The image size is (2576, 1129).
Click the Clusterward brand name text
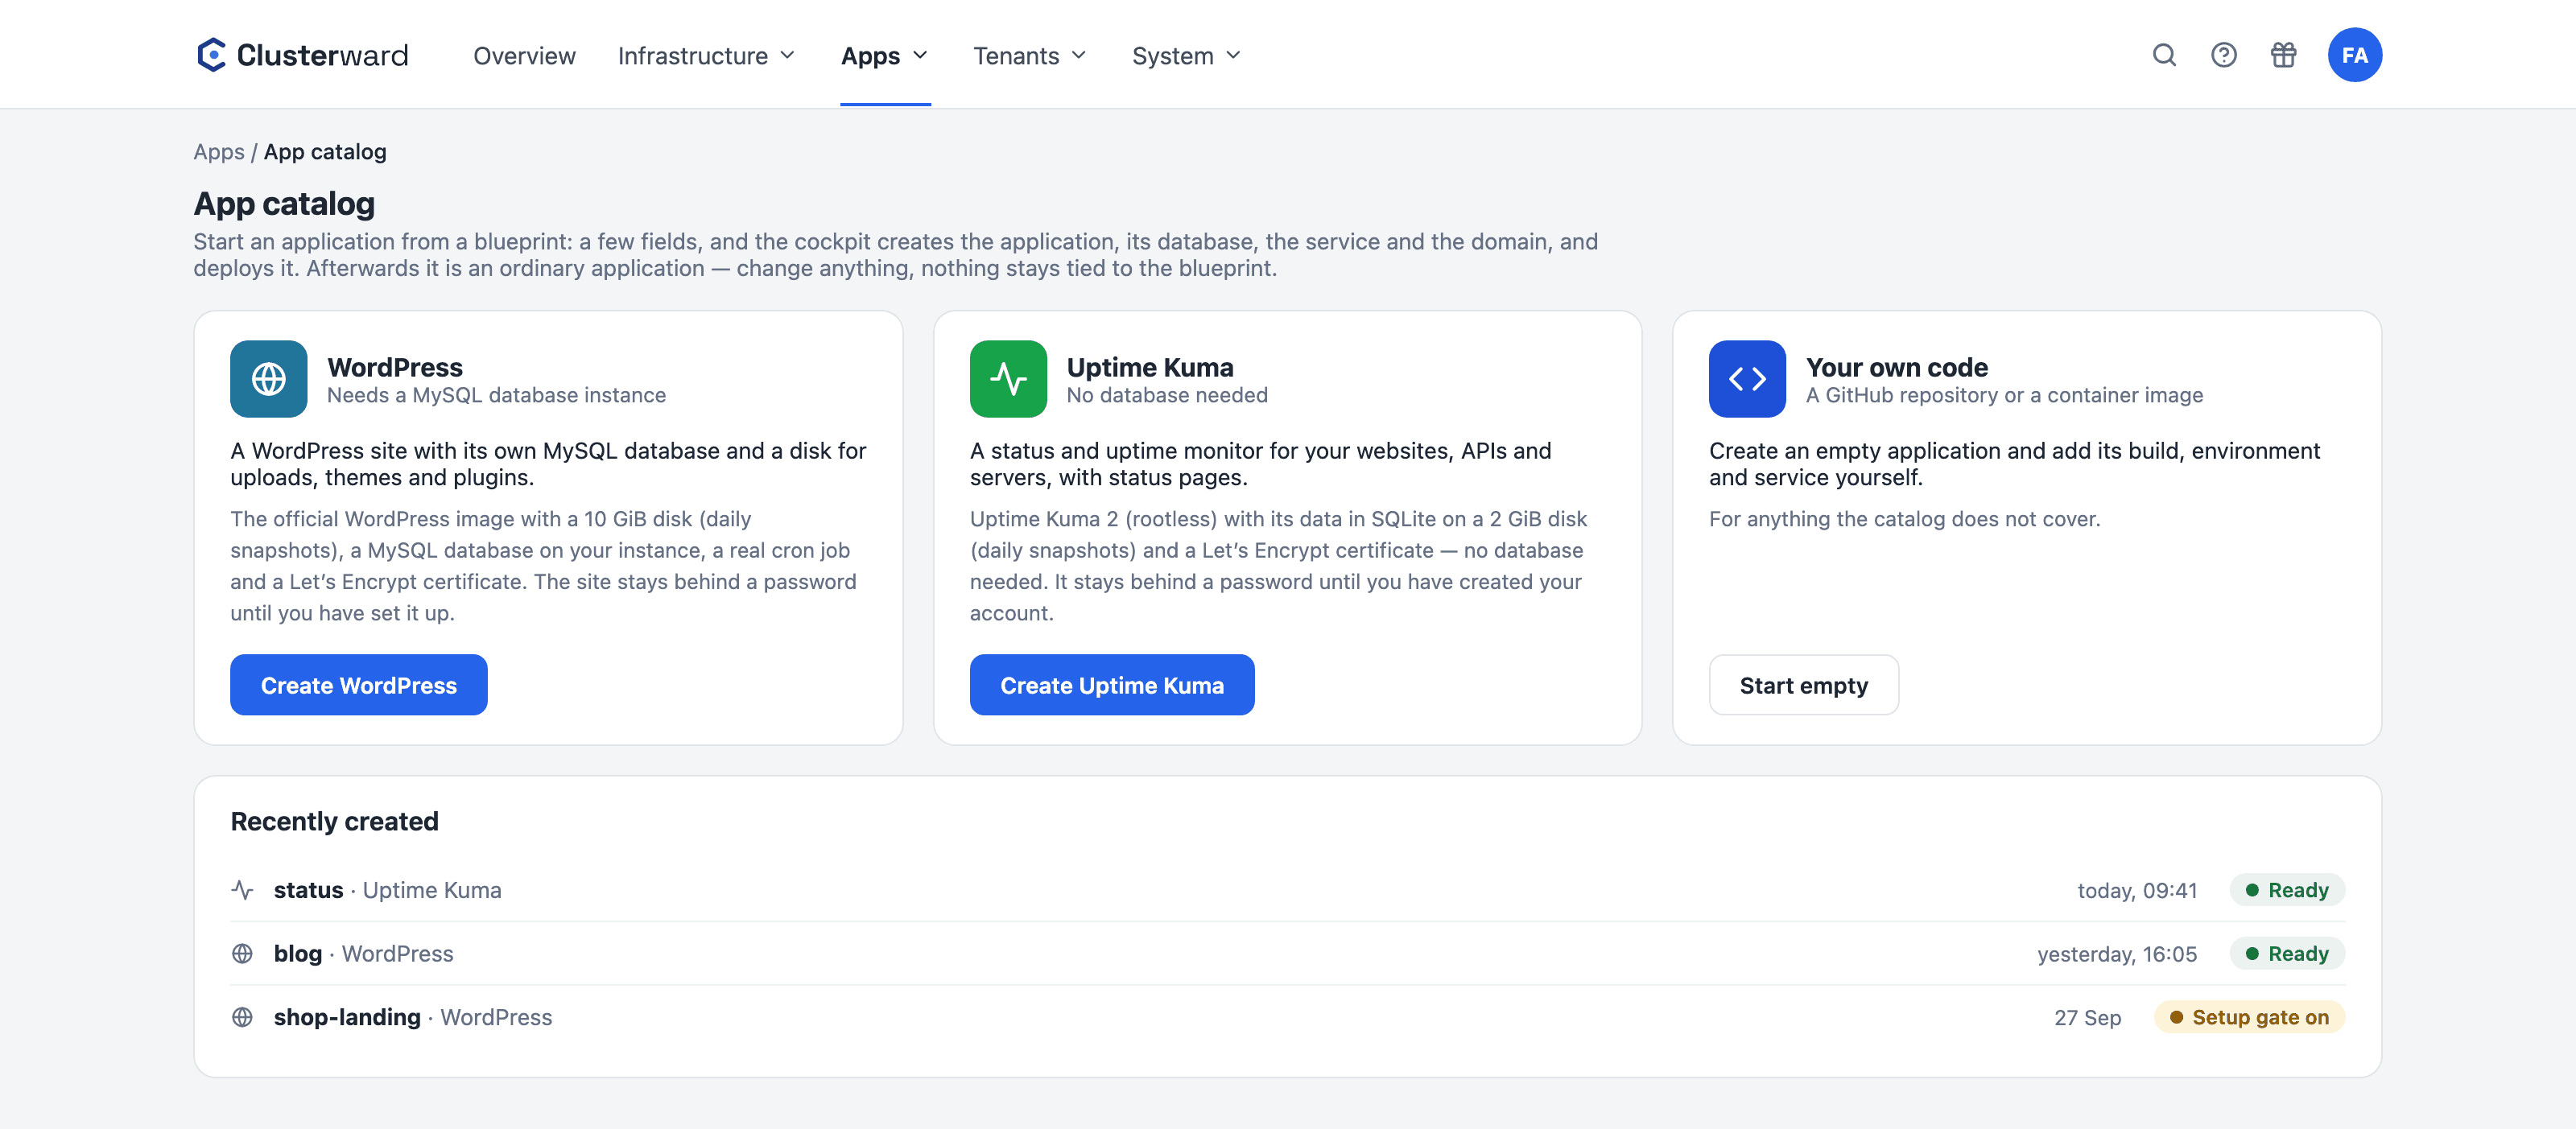coord(322,55)
